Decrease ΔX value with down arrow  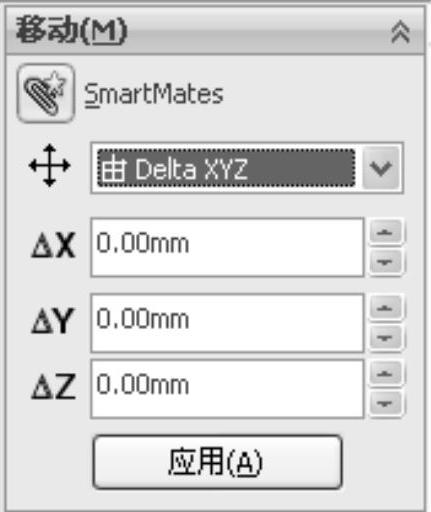coord(386,262)
